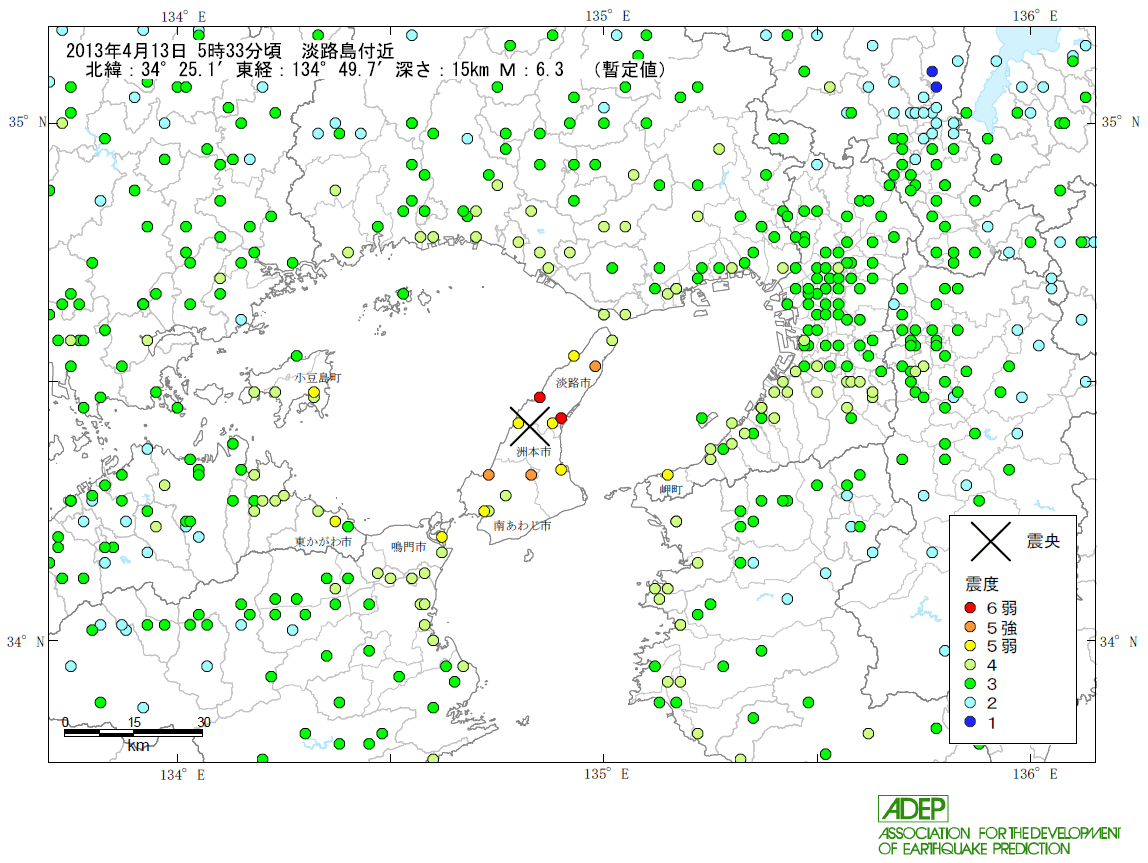Click the 洲本市 city label
The height and width of the screenshot is (863, 1148).
tap(533, 452)
